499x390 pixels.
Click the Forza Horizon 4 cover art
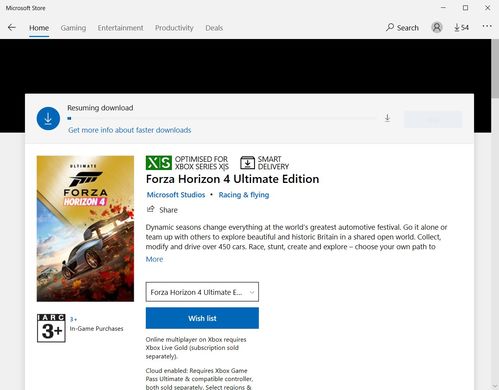coord(85,229)
